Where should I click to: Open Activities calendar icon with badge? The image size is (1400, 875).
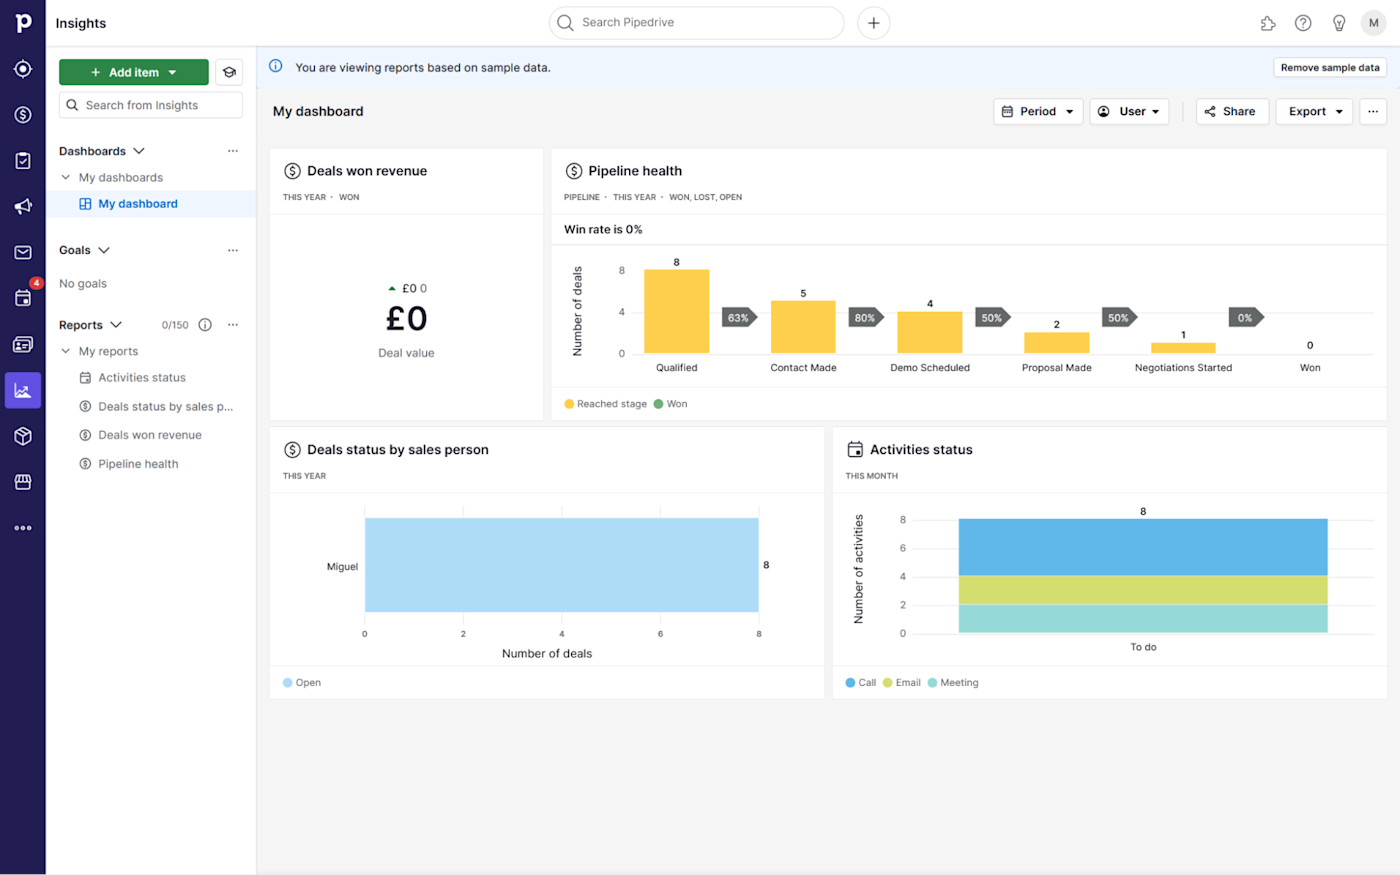(x=23, y=298)
